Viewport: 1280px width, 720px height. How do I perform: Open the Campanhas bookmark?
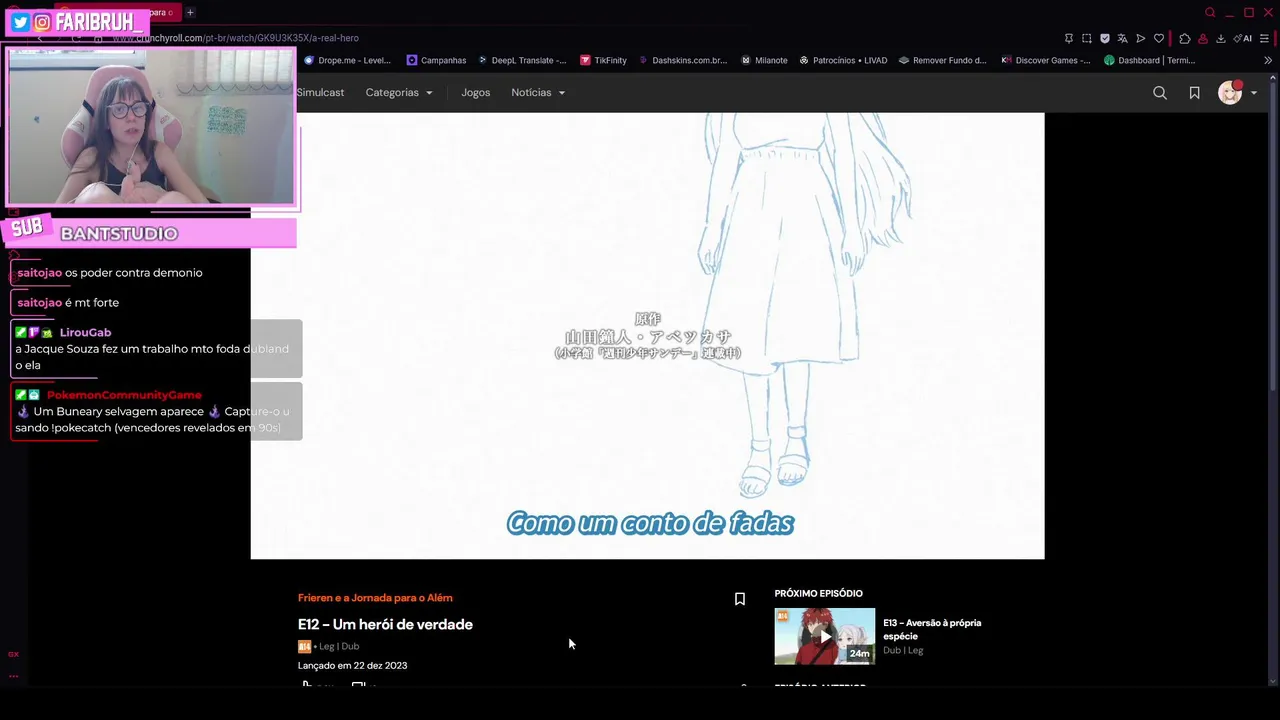coord(436,60)
